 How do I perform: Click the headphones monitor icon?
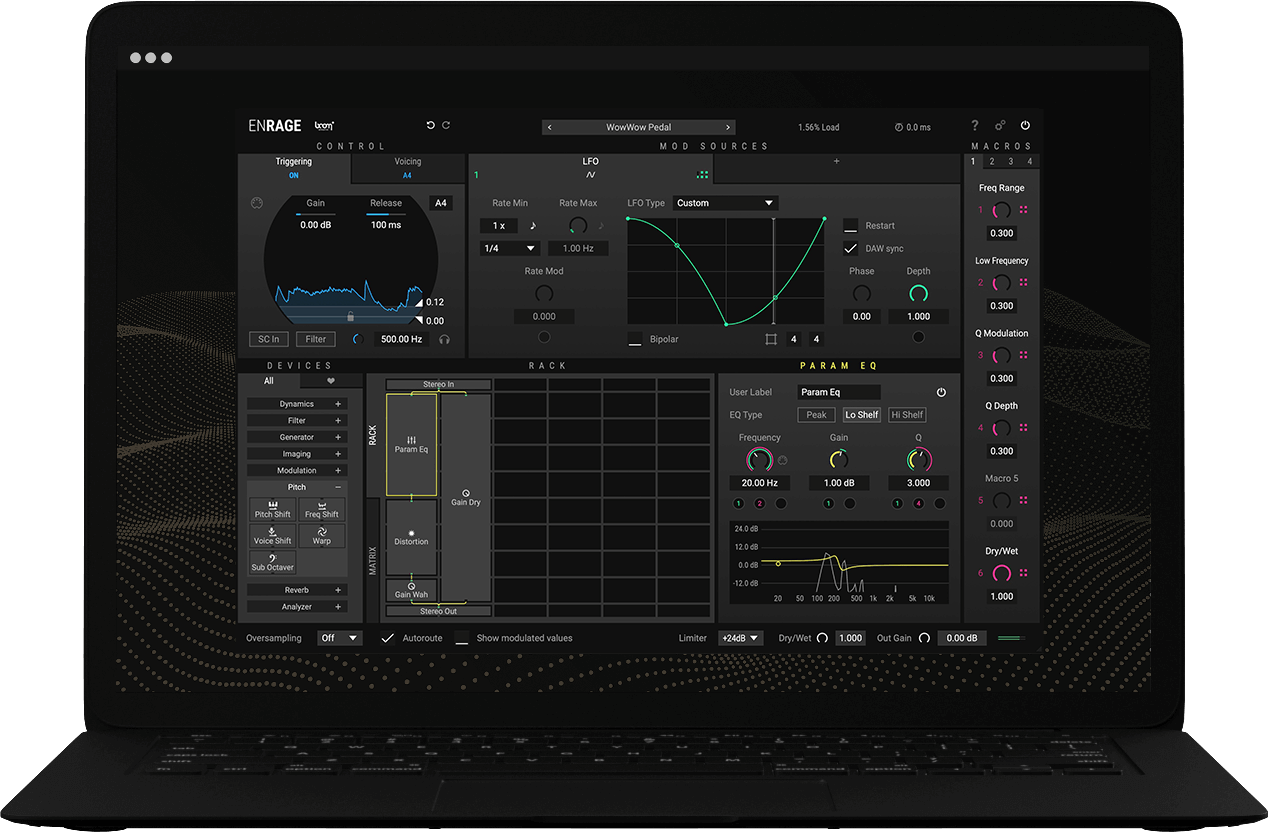coord(444,340)
